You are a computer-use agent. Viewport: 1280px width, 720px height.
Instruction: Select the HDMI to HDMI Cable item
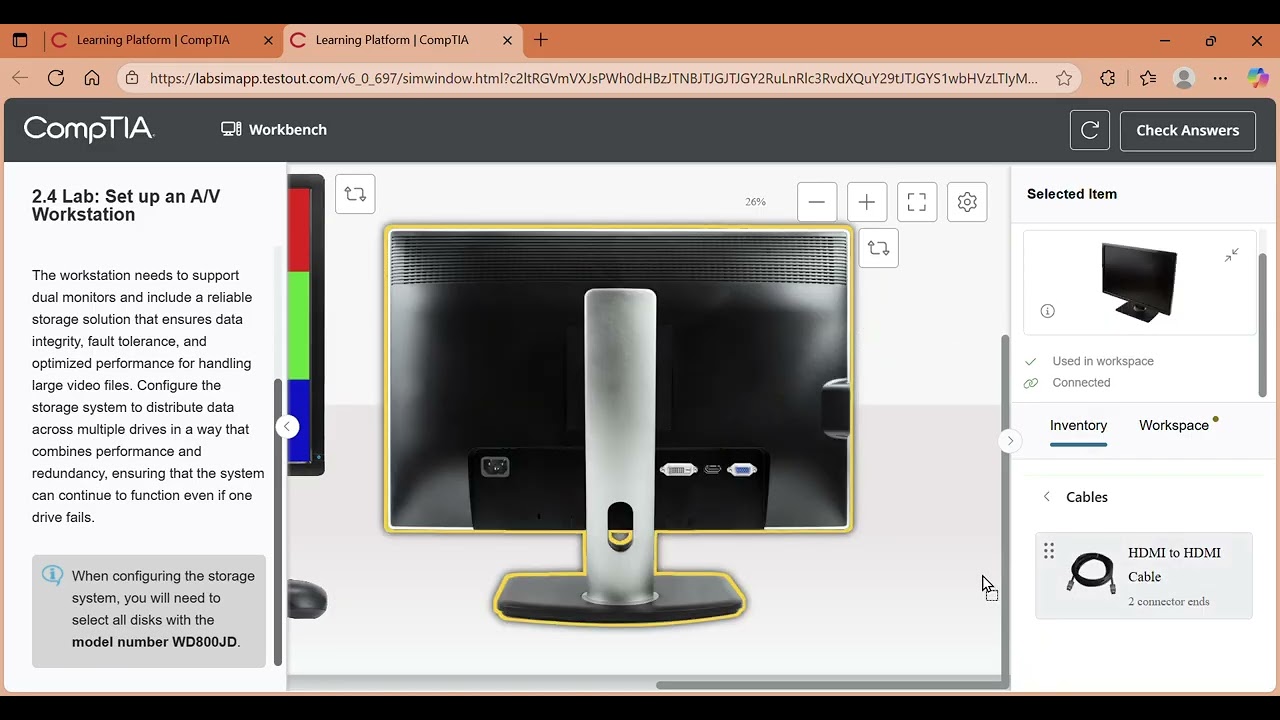click(x=1144, y=576)
